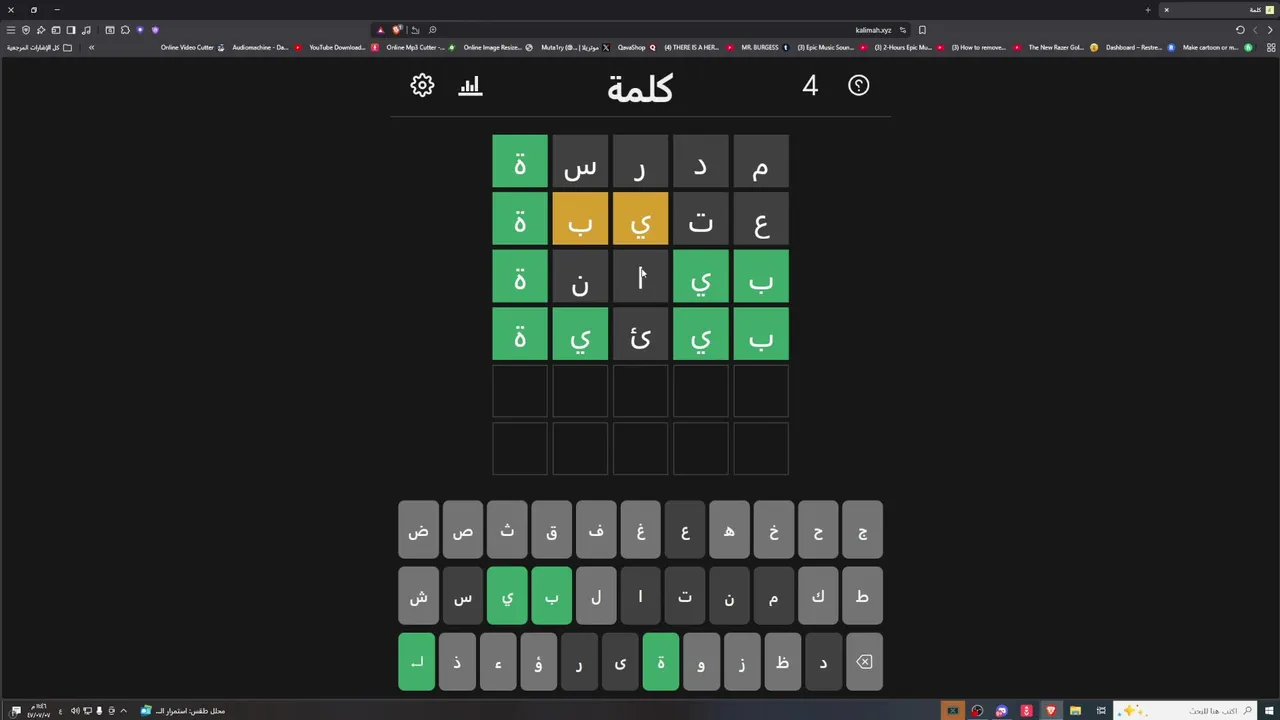Open the taskbar volume icon

click(x=76, y=711)
